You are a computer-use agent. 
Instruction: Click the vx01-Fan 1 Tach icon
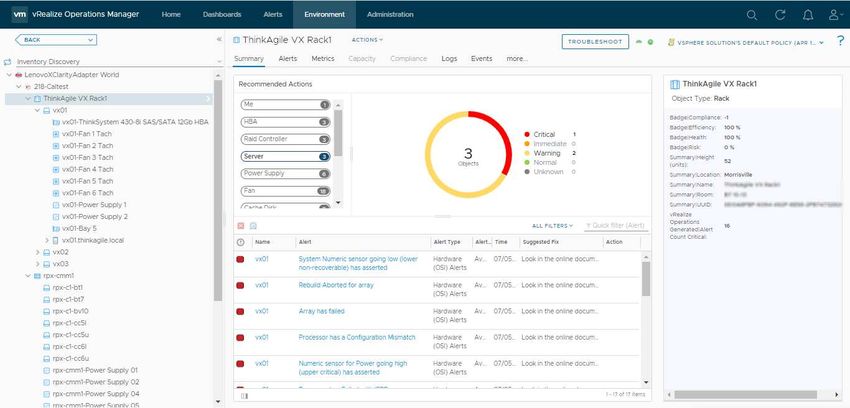coord(56,134)
